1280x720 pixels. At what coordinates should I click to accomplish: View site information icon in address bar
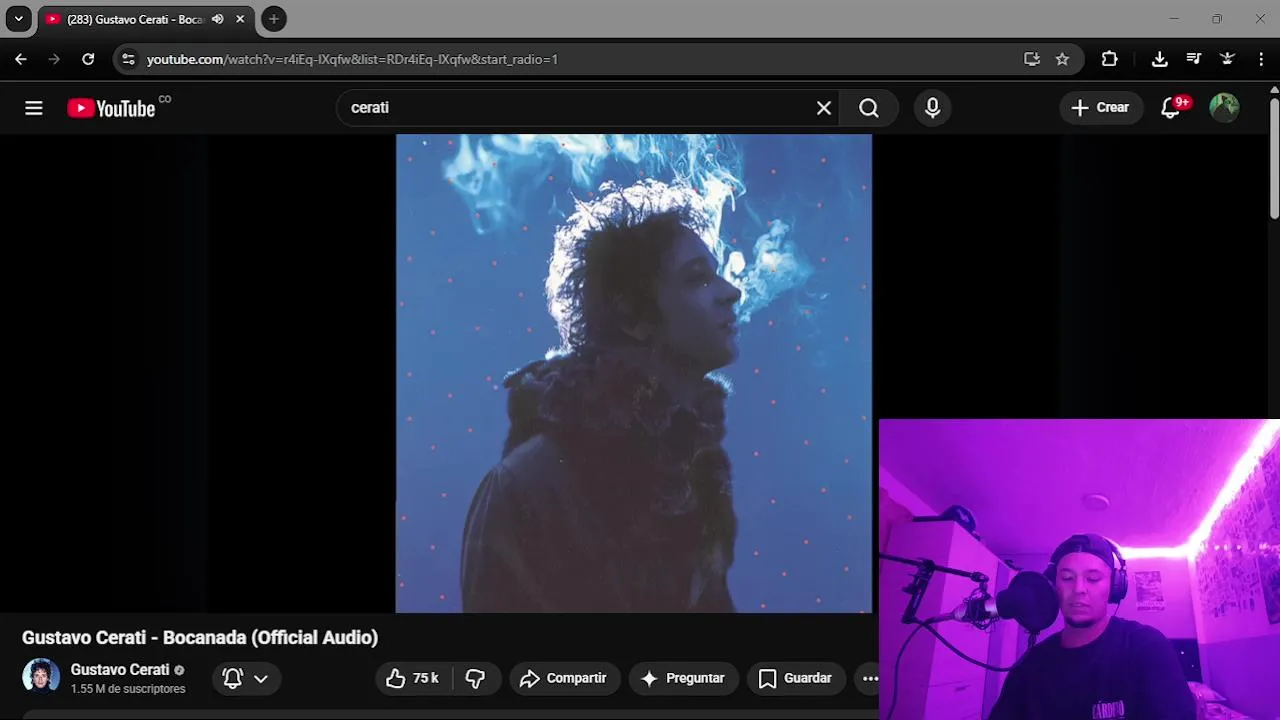[127, 59]
